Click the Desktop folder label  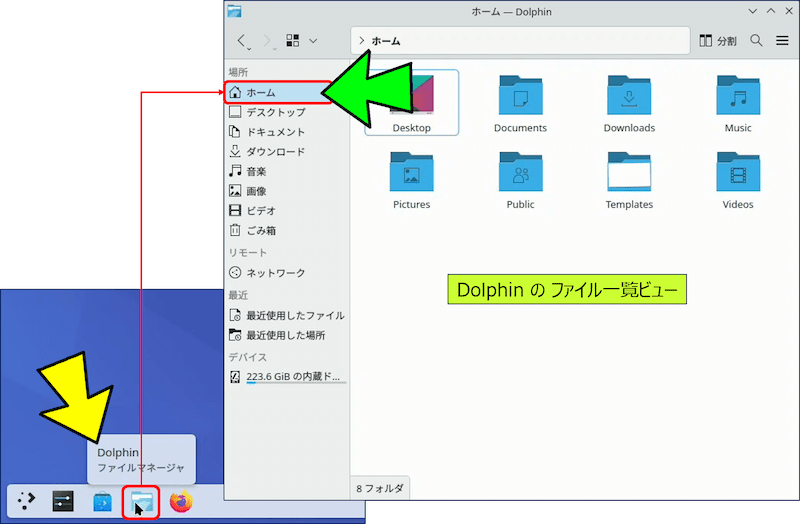click(412, 128)
